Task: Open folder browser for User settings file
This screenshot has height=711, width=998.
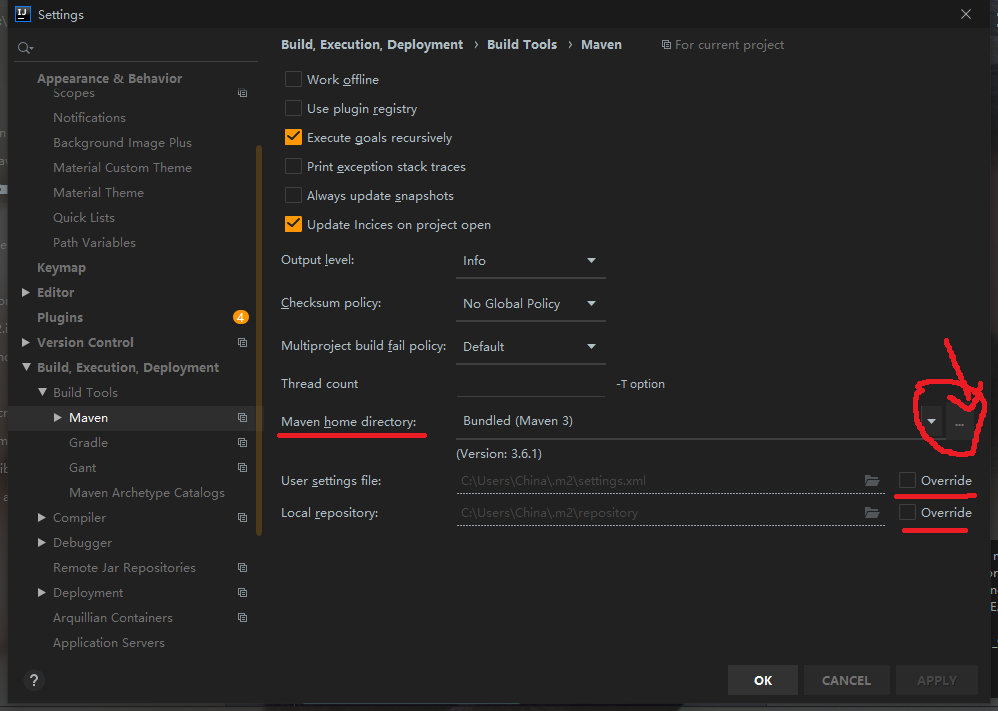Action: (872, 481)
